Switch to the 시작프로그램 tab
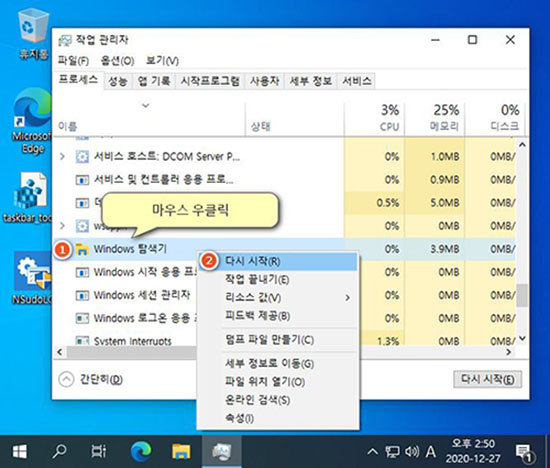This screenshot has width=550, height=468. coord(210,81)
